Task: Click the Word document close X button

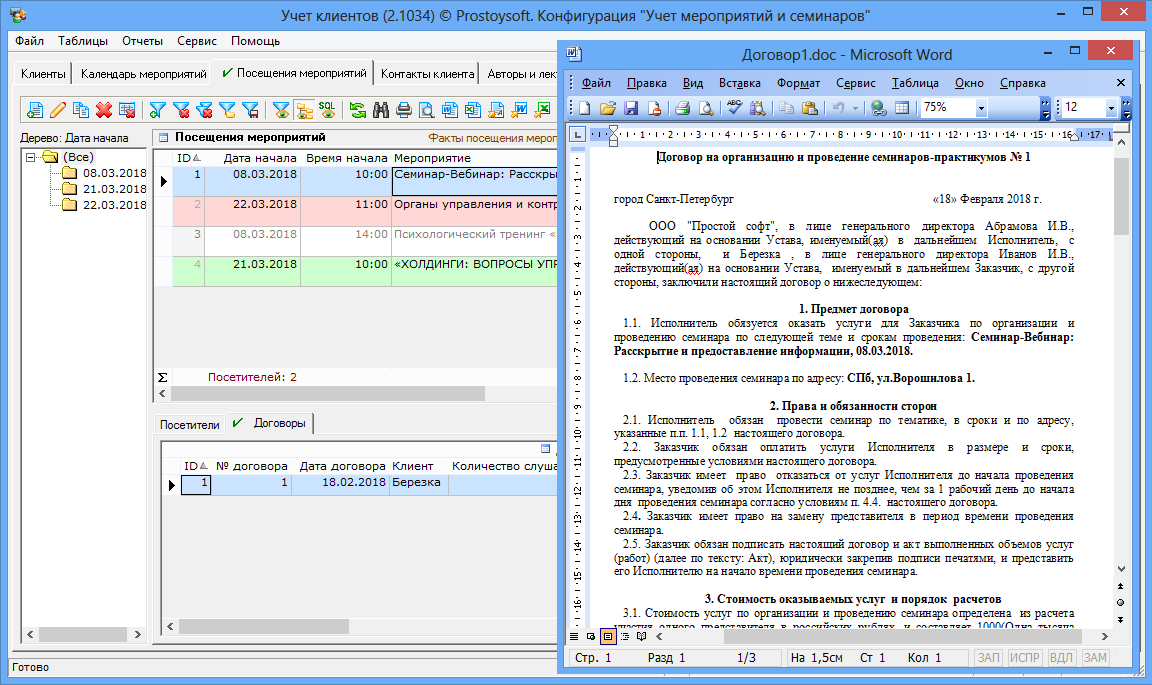Action: pyautogui.click(x=1121, y=83)
